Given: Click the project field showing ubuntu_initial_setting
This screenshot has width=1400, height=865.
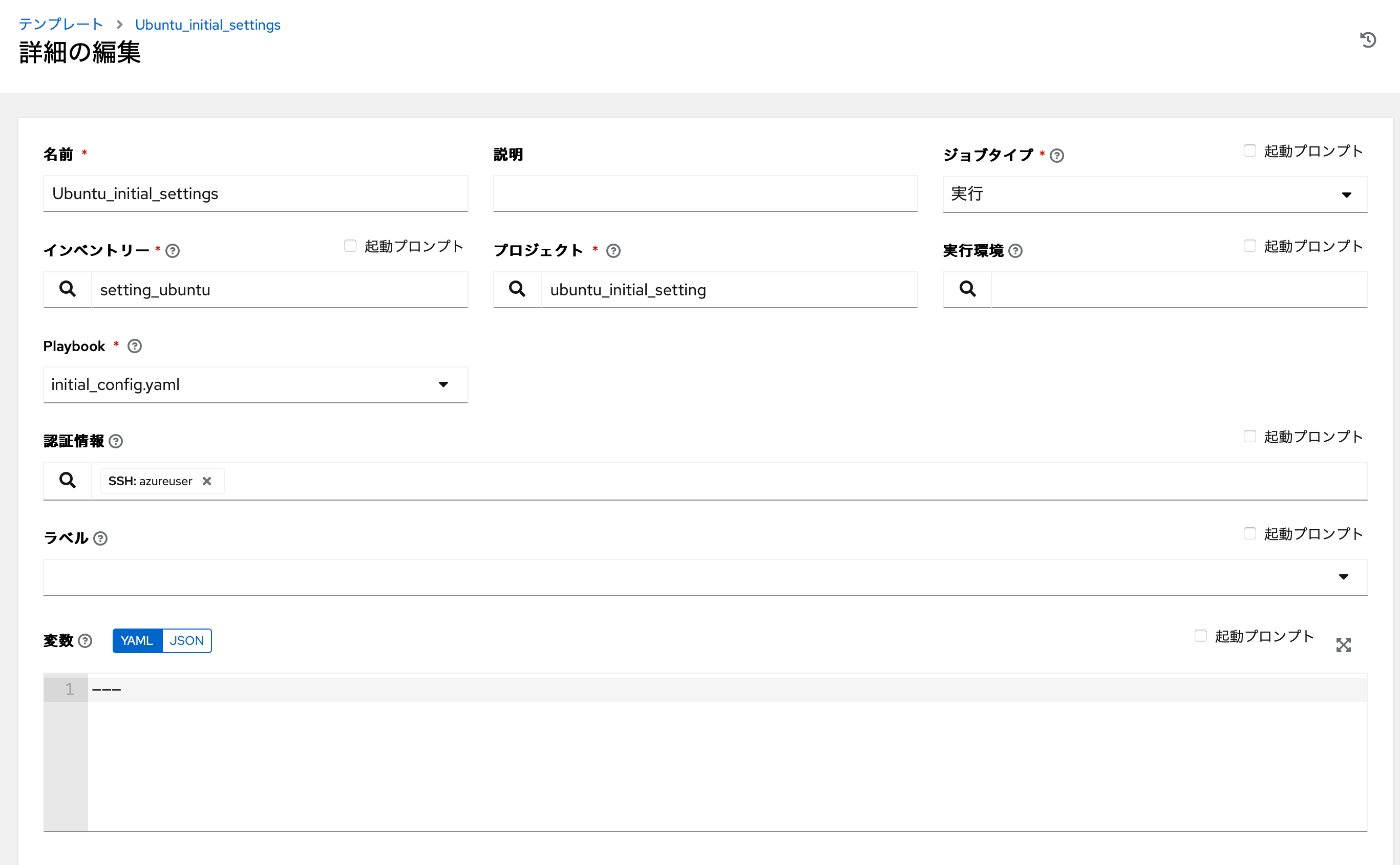Looking at the screenshot, I should coord(729,289).
